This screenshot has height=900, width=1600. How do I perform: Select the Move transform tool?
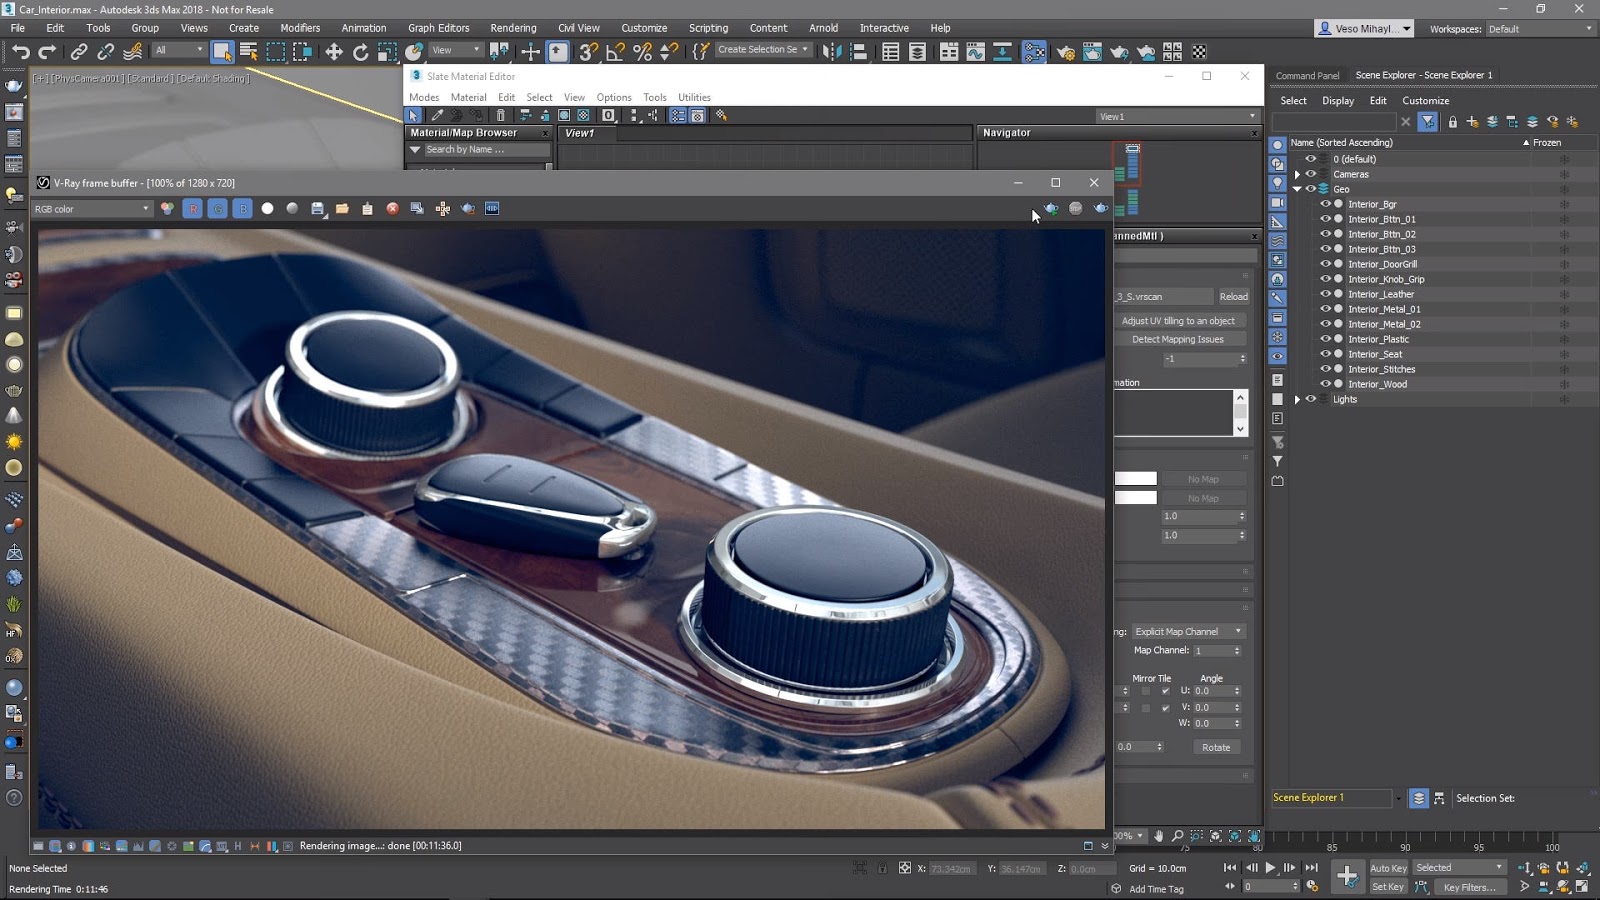pyautogui.click(x=334, y=52)
